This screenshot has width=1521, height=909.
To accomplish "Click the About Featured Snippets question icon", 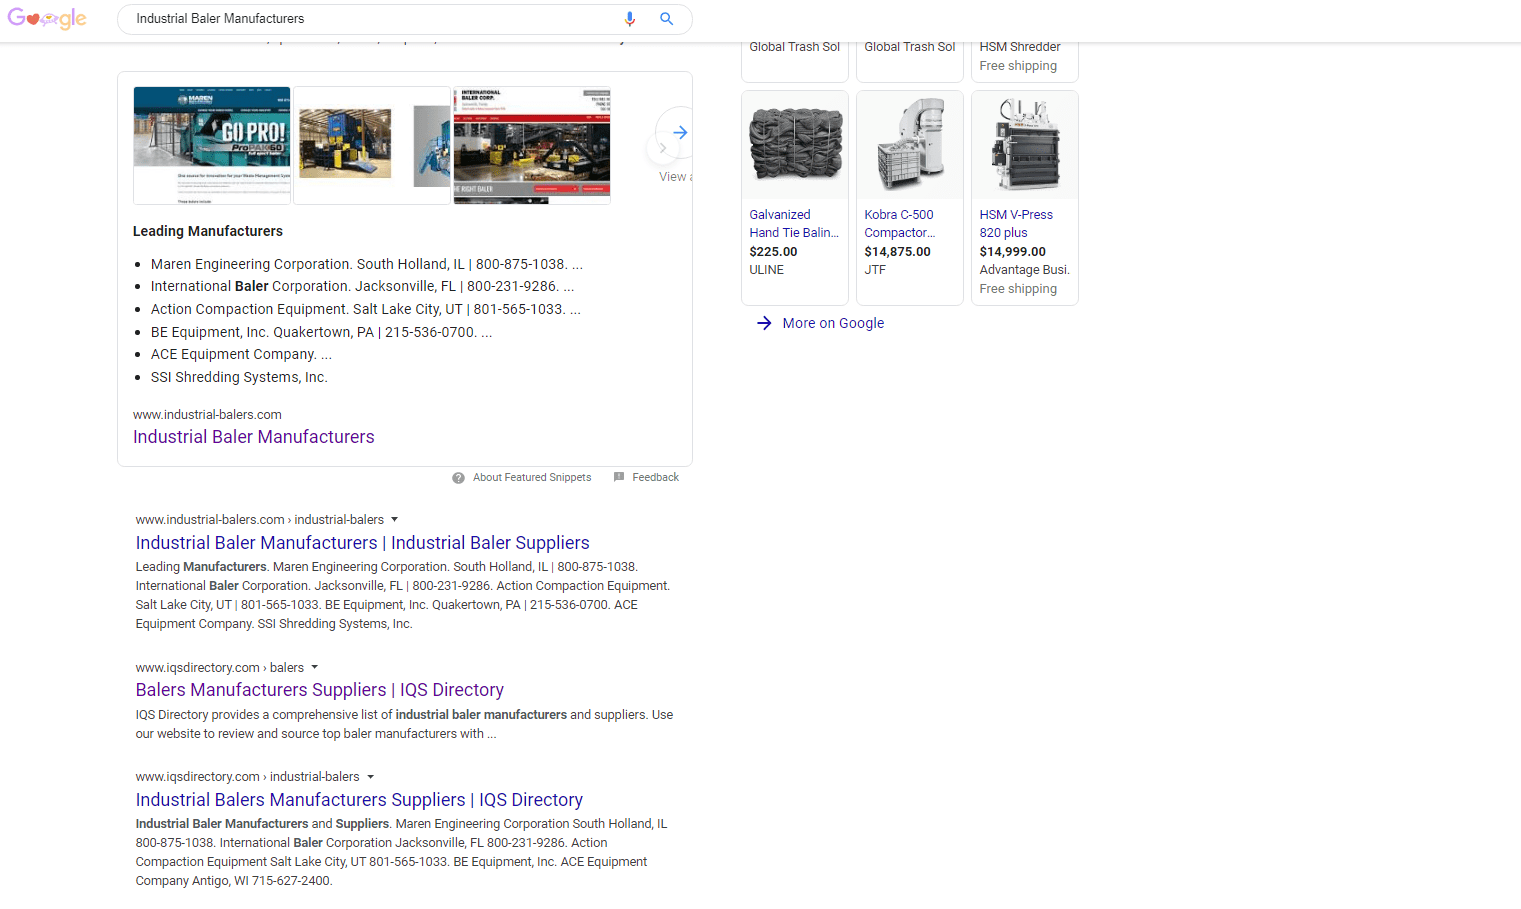I will click(458, 478).
